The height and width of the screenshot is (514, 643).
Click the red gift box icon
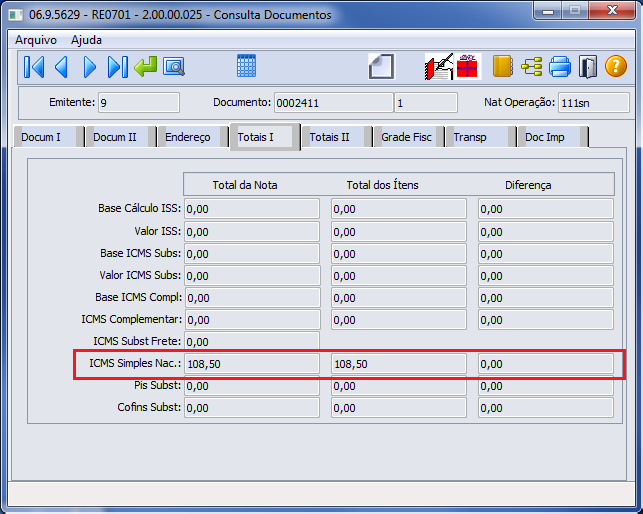[467, 66]
